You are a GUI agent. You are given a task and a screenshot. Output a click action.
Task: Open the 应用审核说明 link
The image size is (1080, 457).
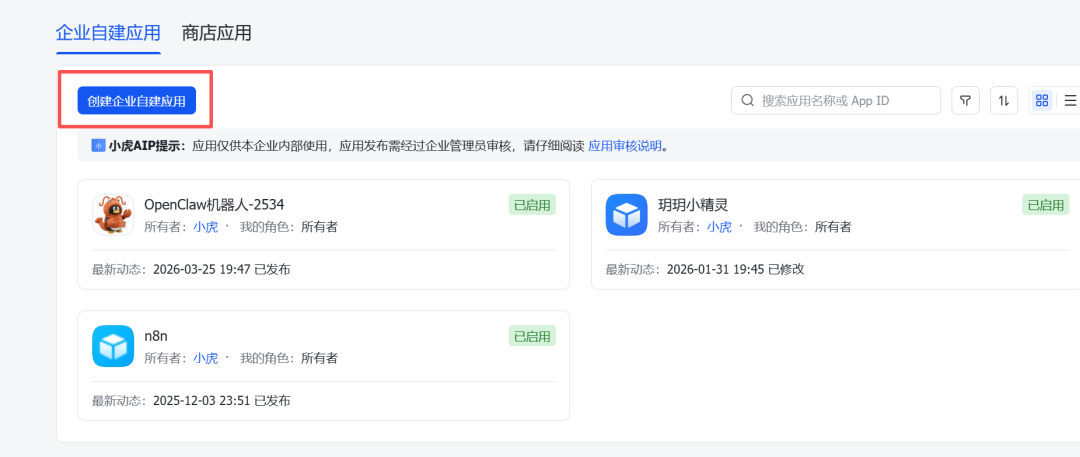tap(625, 146)
